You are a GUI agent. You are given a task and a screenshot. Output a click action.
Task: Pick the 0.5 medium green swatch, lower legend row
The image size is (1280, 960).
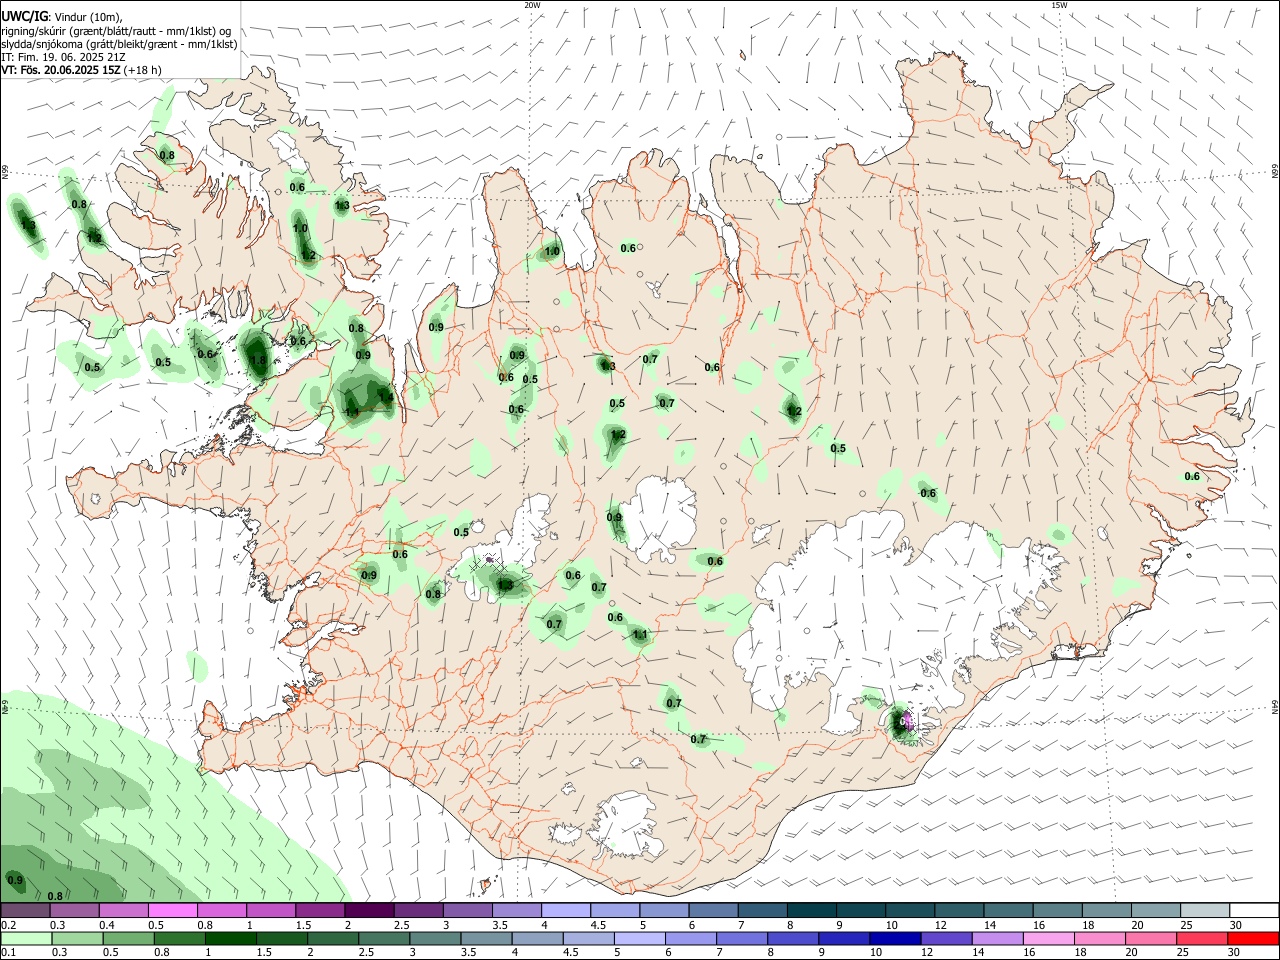128,939
